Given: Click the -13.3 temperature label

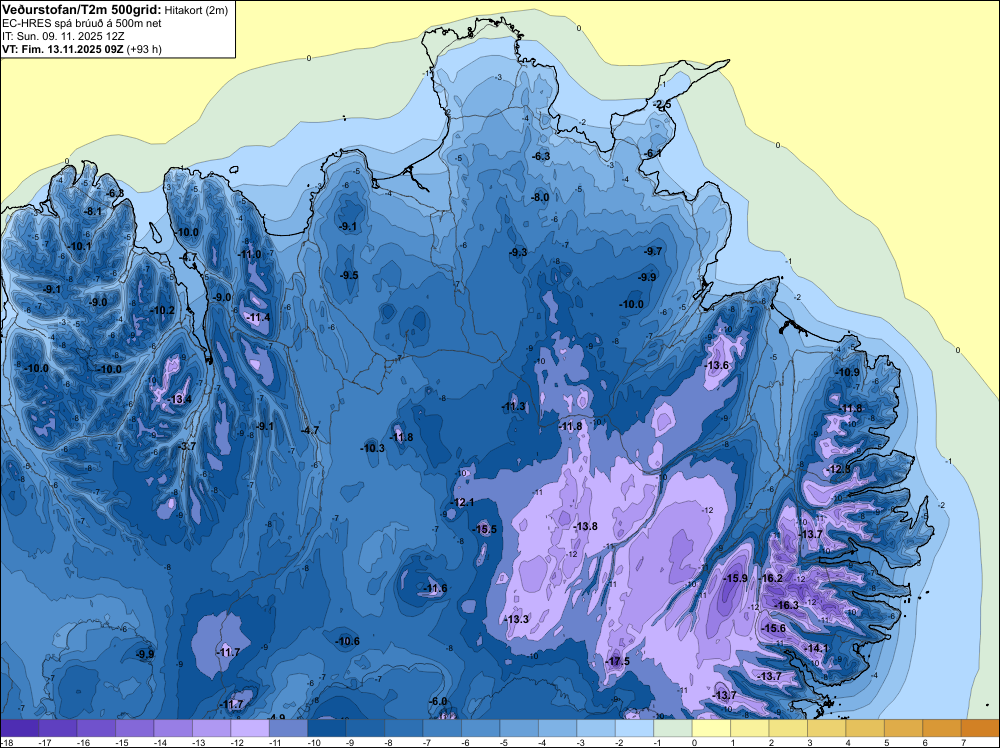Looking at the screenshot, I should click(x=517, y=619).
